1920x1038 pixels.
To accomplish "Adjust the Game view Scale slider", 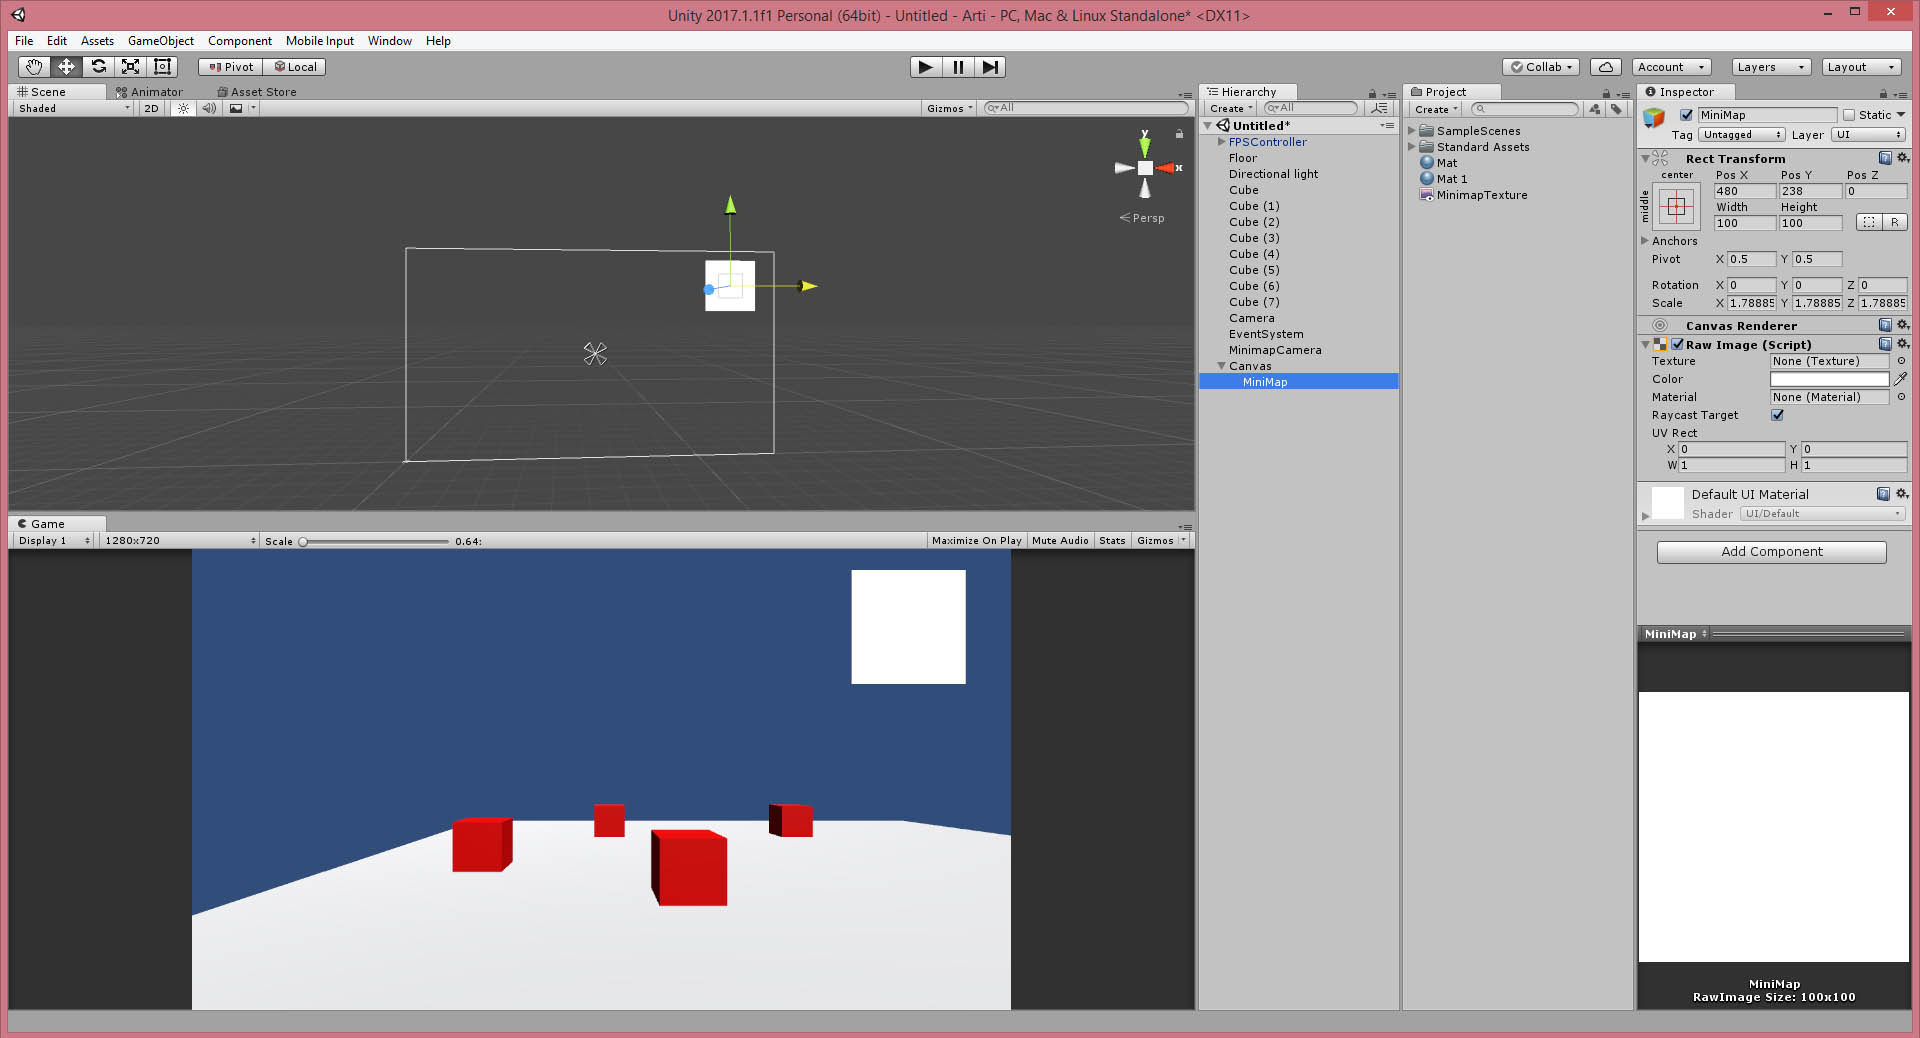I will pos(375,541).
